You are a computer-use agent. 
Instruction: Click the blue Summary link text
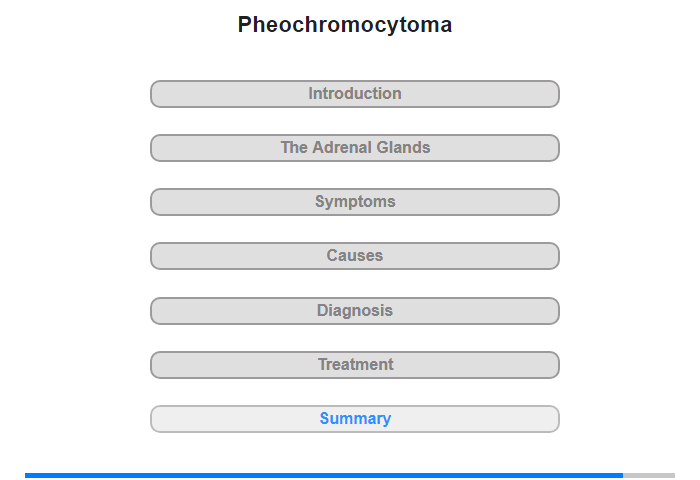(355, 419)
